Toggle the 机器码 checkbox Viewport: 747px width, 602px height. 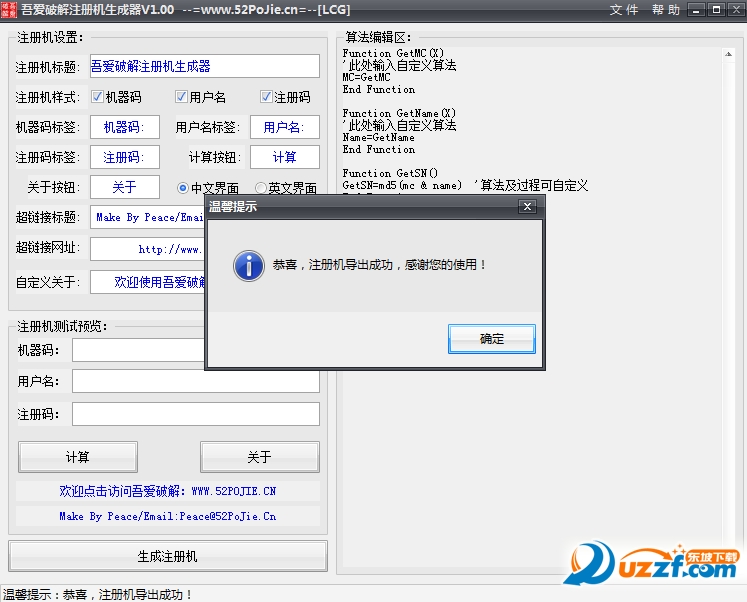point(98,97)
